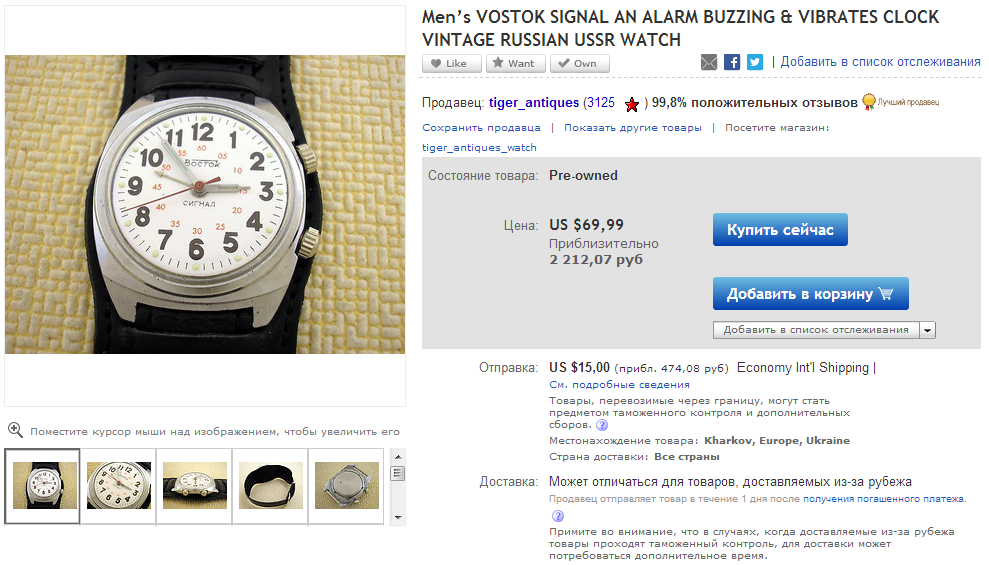Click the Купить сейчас button

[780, 230]
